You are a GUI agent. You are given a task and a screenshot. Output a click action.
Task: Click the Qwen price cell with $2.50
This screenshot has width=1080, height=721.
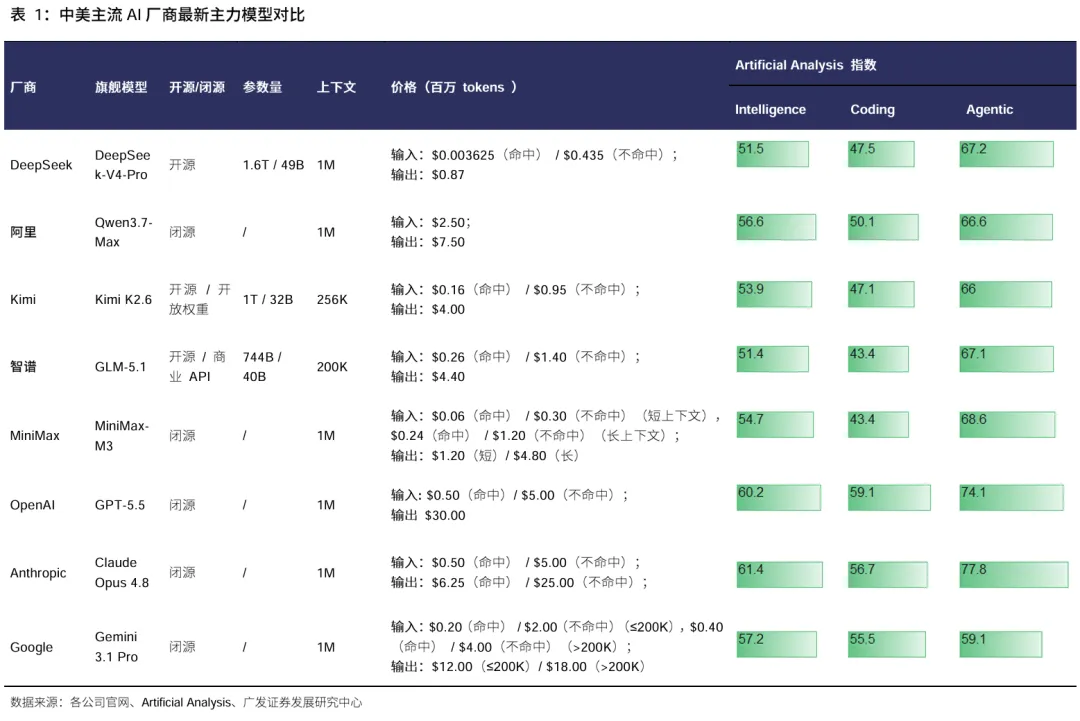tap(431, 232)
